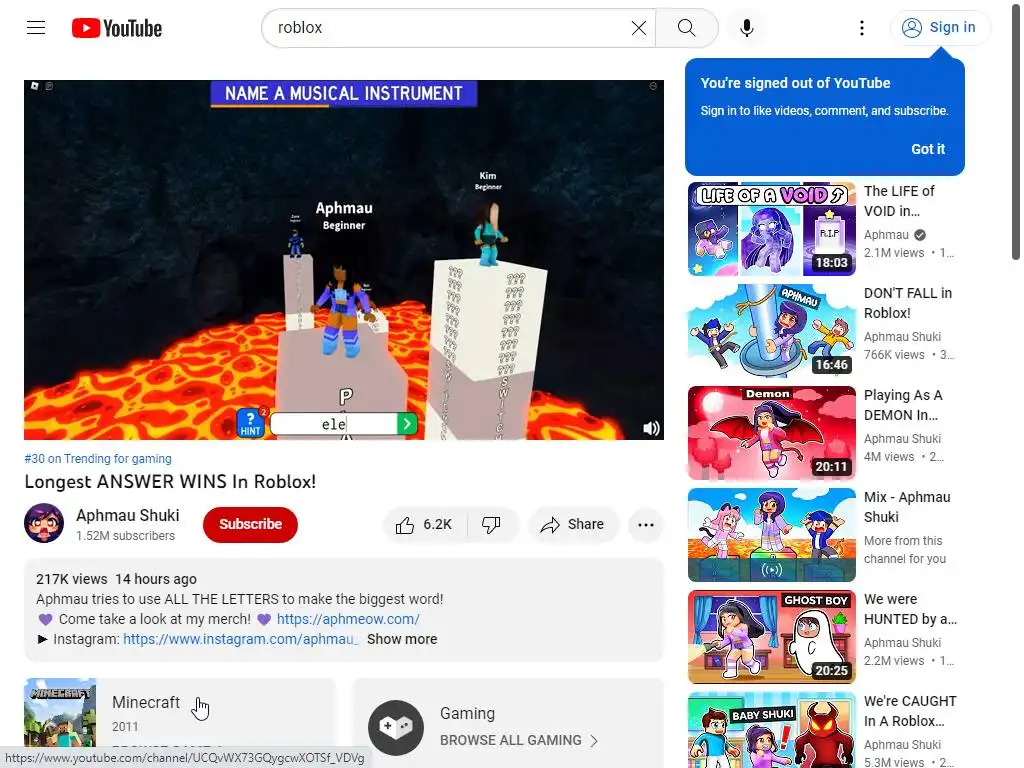Open We're CAUGHT In A Roblox title
Viewport: 1024px width, 768px height.
[x=910, y=711]
